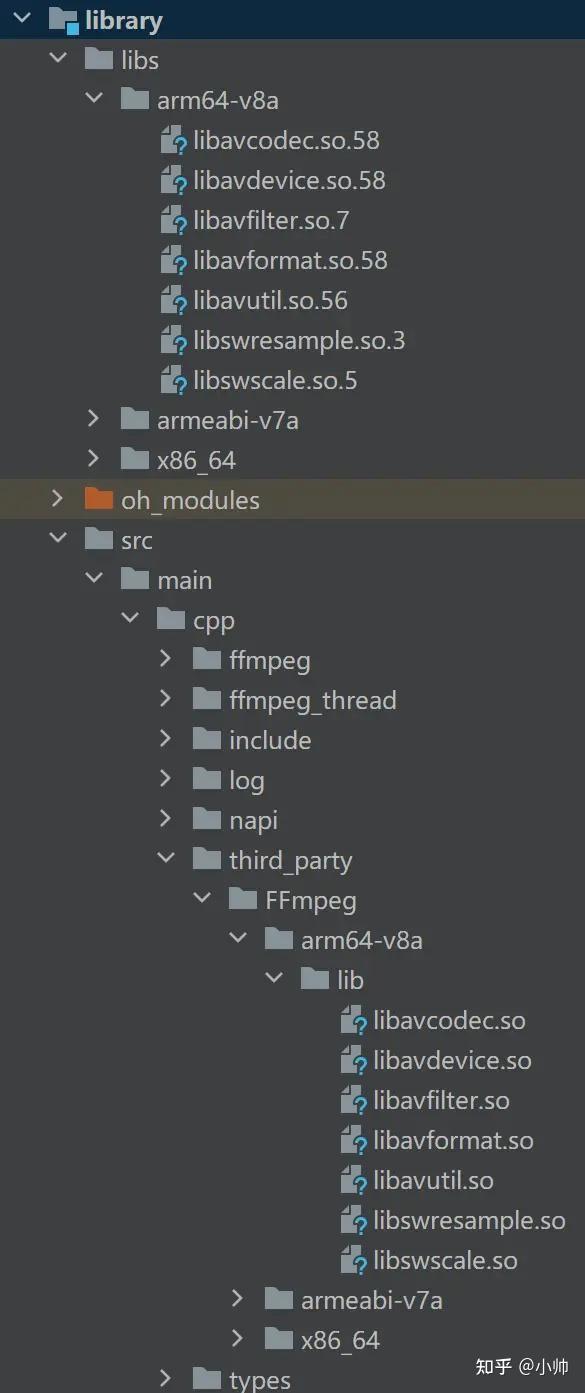Click the libavutil.so.56 library icon
This screenshot has width=585, height=1393.
(171, 300)
